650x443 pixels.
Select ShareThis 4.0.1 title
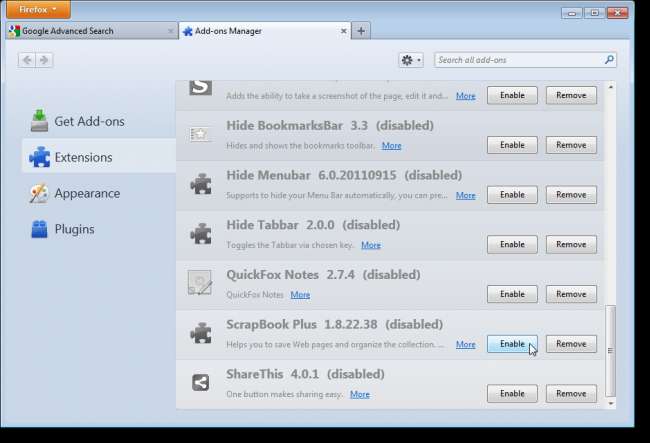point(272,374)
